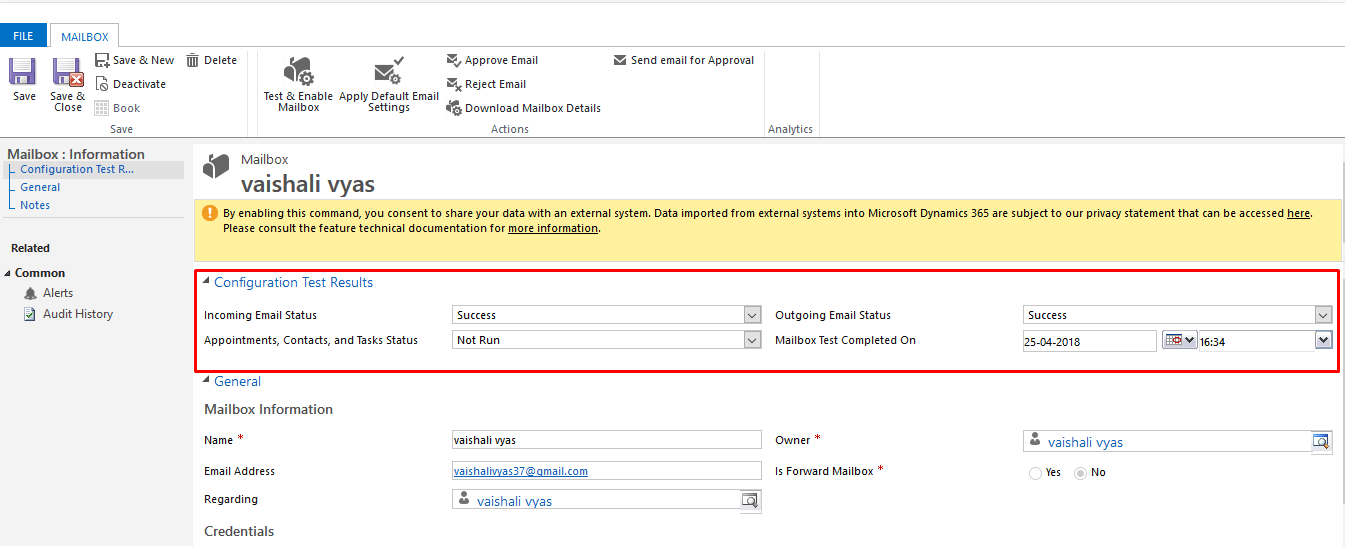Viewport: 1345px width, 546px height.
Task: Open Appointments, Contacts, and Tasks Status dropdown
Action: (x=753, y=340)
